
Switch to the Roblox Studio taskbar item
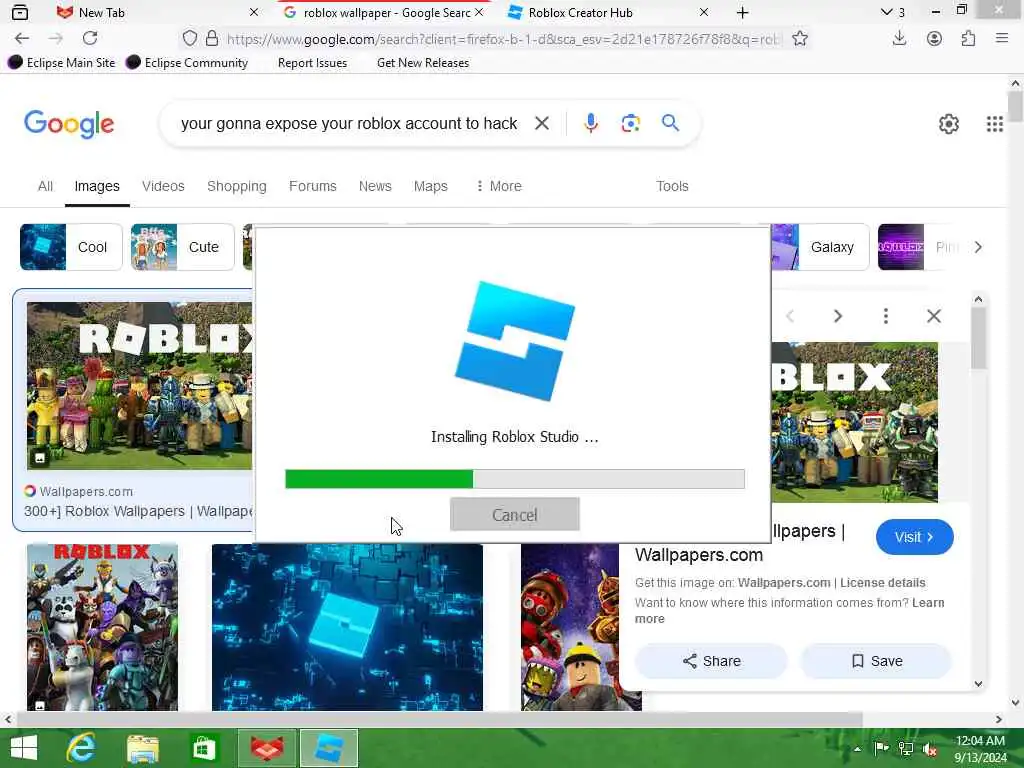(x=328, y=748)
